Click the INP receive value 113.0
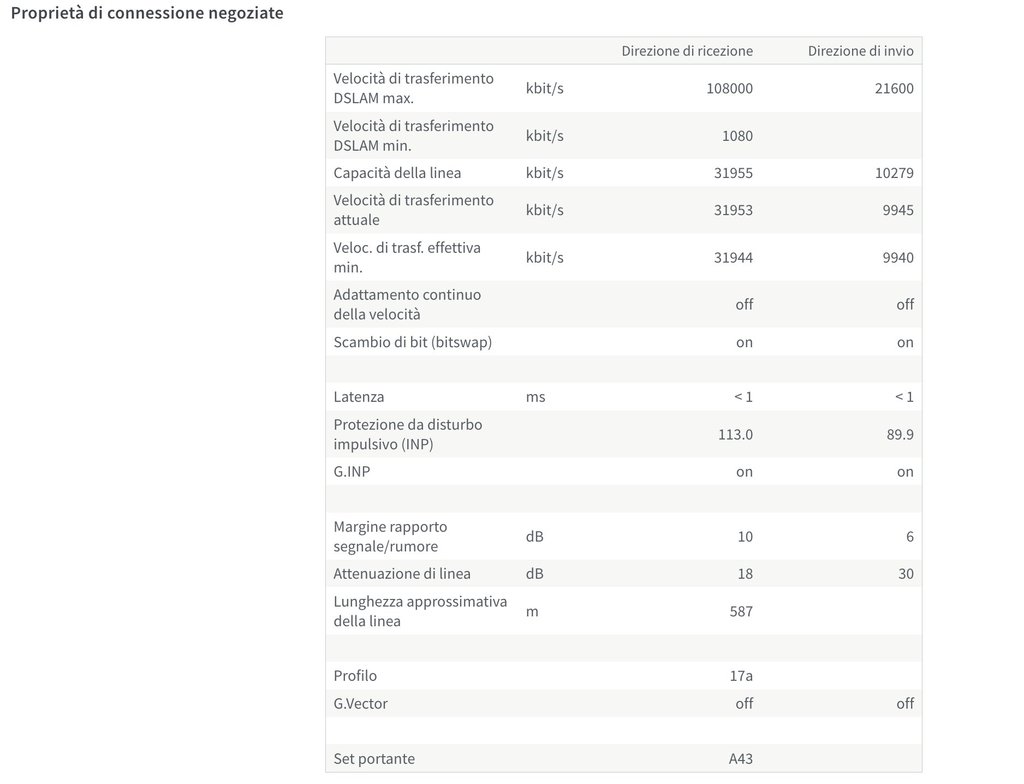The width and height of the screenshot is (1024, 784). (735, 434)
